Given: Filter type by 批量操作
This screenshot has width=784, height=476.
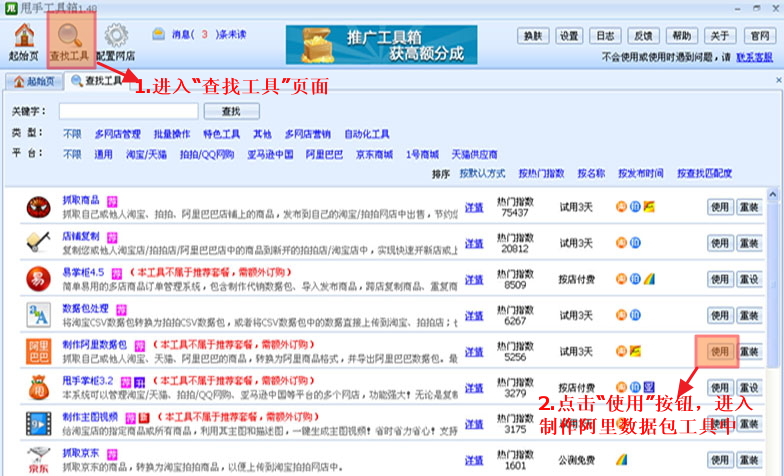Looking at the screenshot, I should click(172, 134).
